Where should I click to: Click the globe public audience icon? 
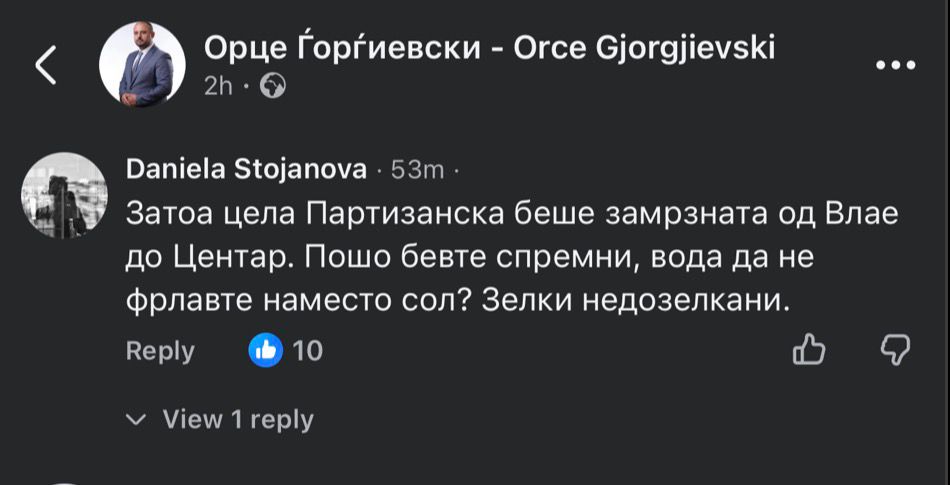(x=272, y=87)
